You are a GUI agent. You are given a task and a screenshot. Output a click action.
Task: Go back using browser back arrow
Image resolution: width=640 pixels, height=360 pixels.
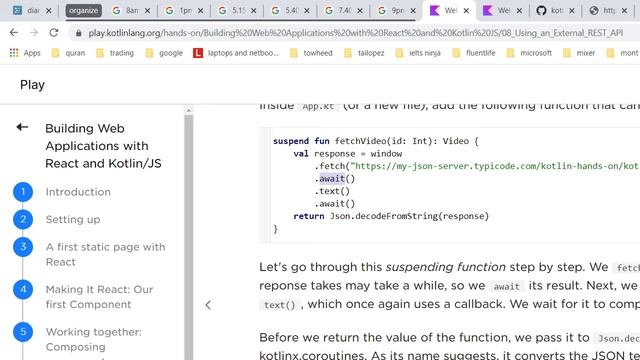click(14, 33)
